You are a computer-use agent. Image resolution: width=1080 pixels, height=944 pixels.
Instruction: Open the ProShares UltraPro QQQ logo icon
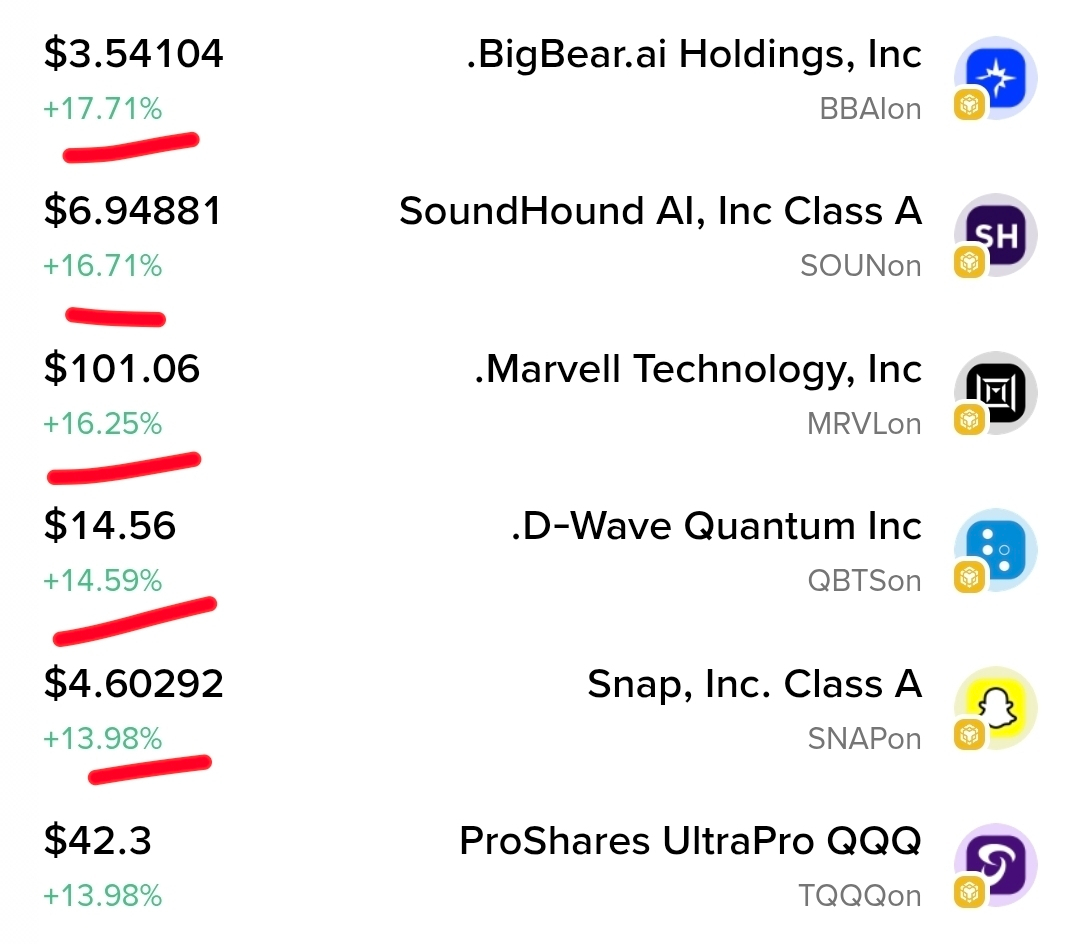(995, 865)
